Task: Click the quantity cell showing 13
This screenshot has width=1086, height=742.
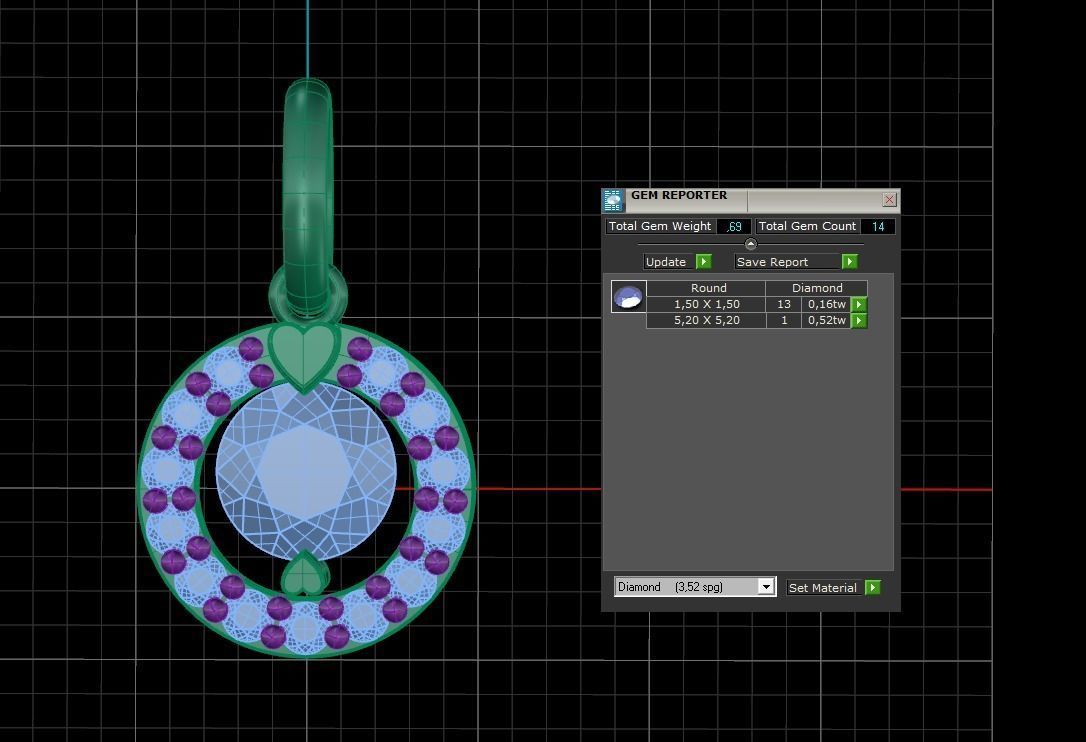Action: (783, 304)
